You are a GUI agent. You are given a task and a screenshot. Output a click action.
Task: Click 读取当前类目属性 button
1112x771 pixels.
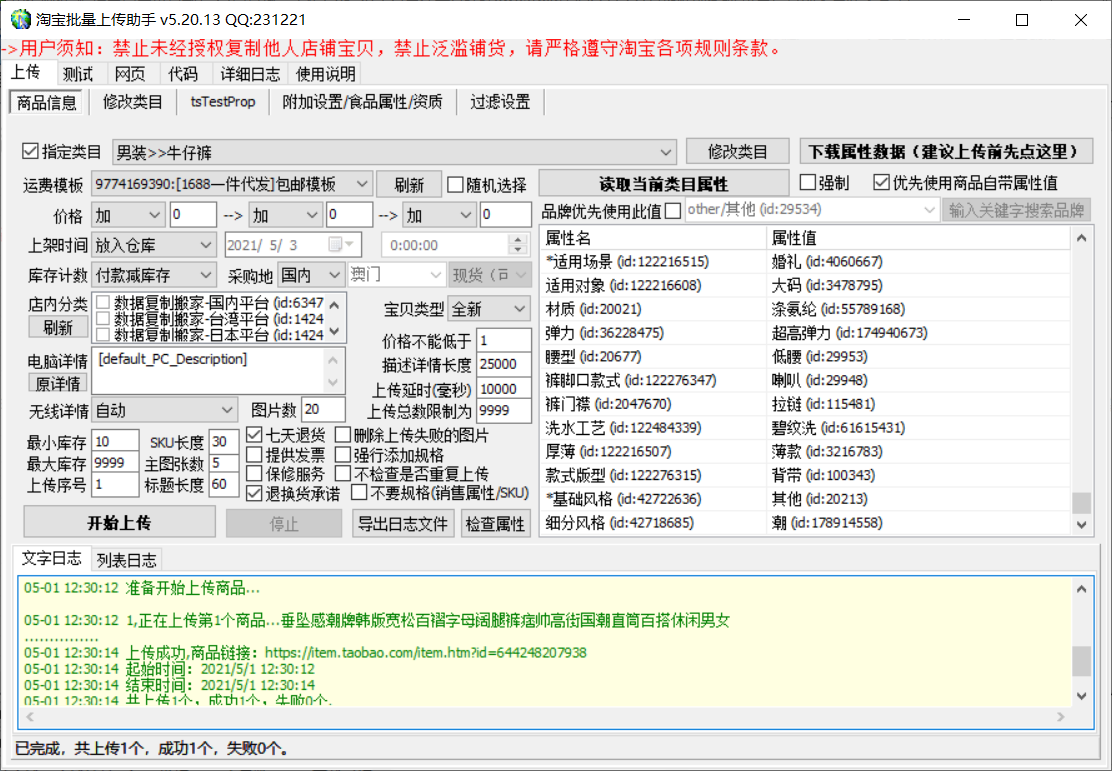pos(664,184)
